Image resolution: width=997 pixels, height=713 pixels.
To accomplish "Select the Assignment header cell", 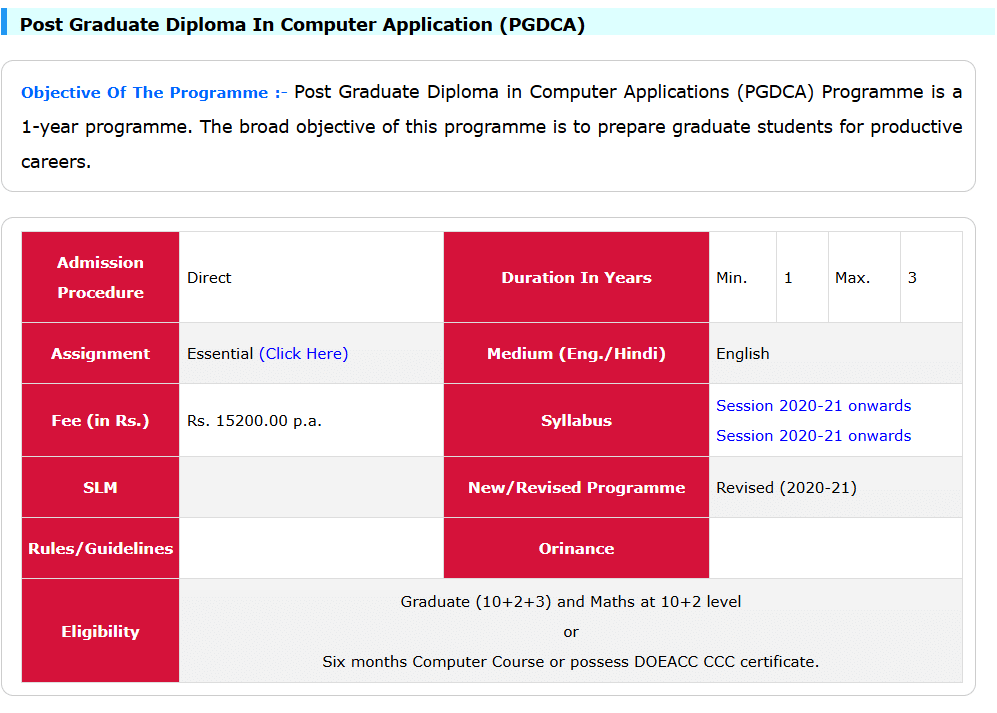I will (x=100, y=353).
